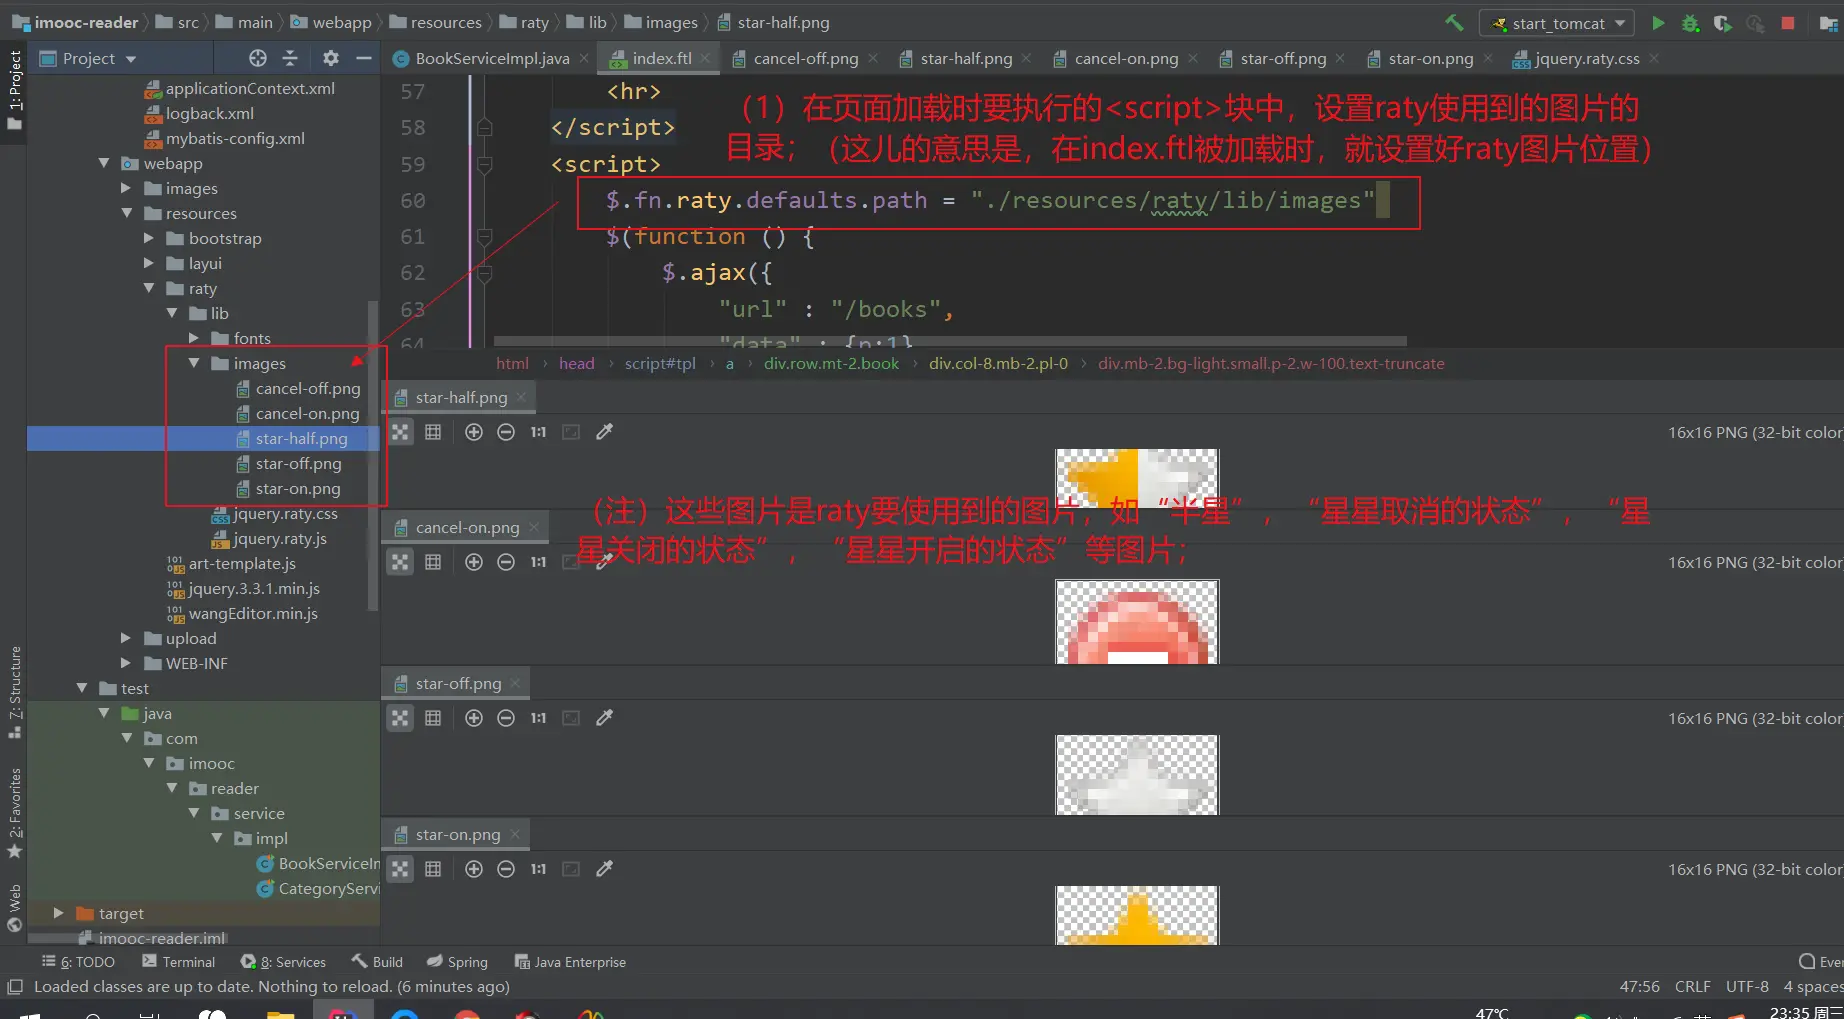
Task: Click the locate/scroll-from-source target icon
Action: click(x=258, y=58)
